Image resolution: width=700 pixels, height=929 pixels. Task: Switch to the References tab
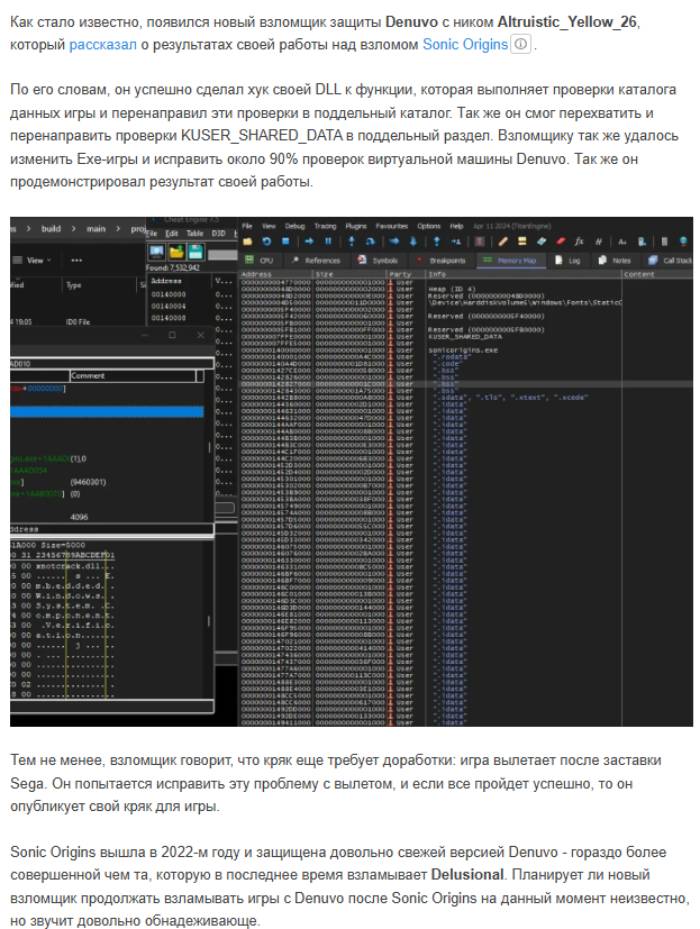point(317,260)
